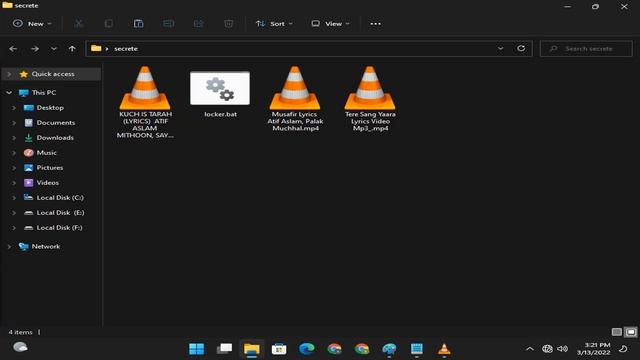Open the Sort options dropdown

tap(274, 24)
